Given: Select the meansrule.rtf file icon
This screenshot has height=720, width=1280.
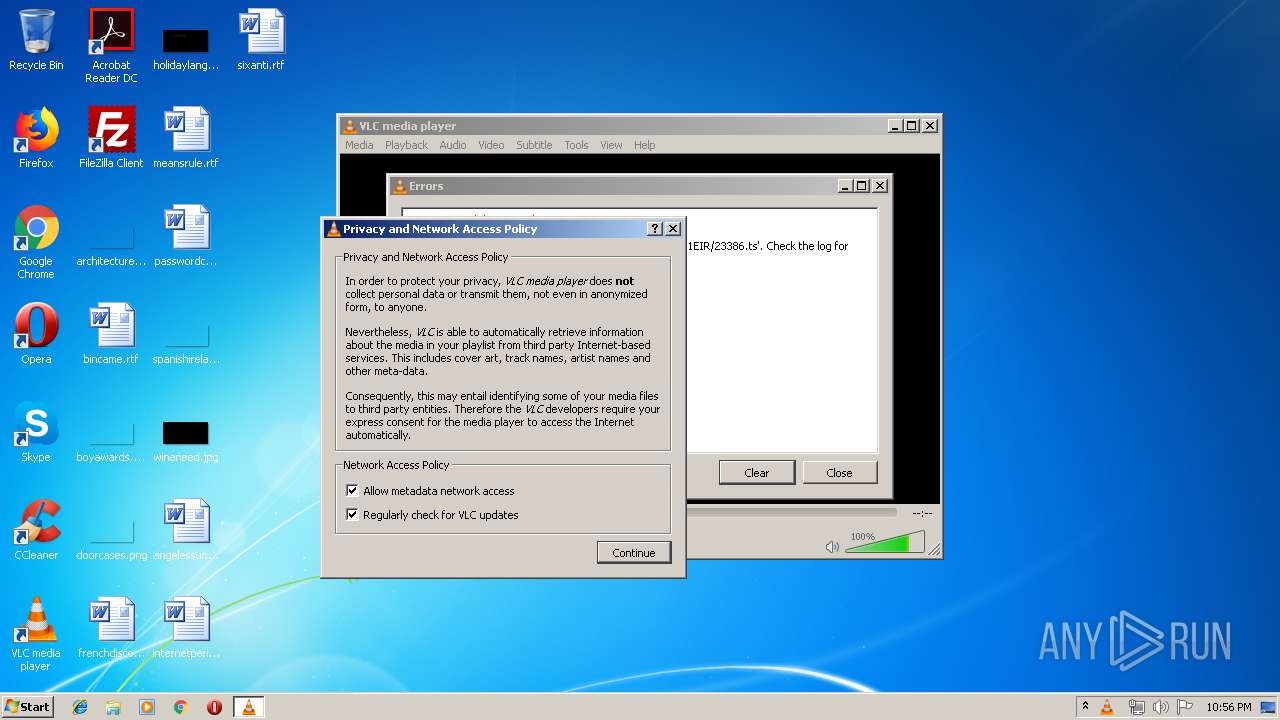Looking at the screenshot, I should click(186, 138).
